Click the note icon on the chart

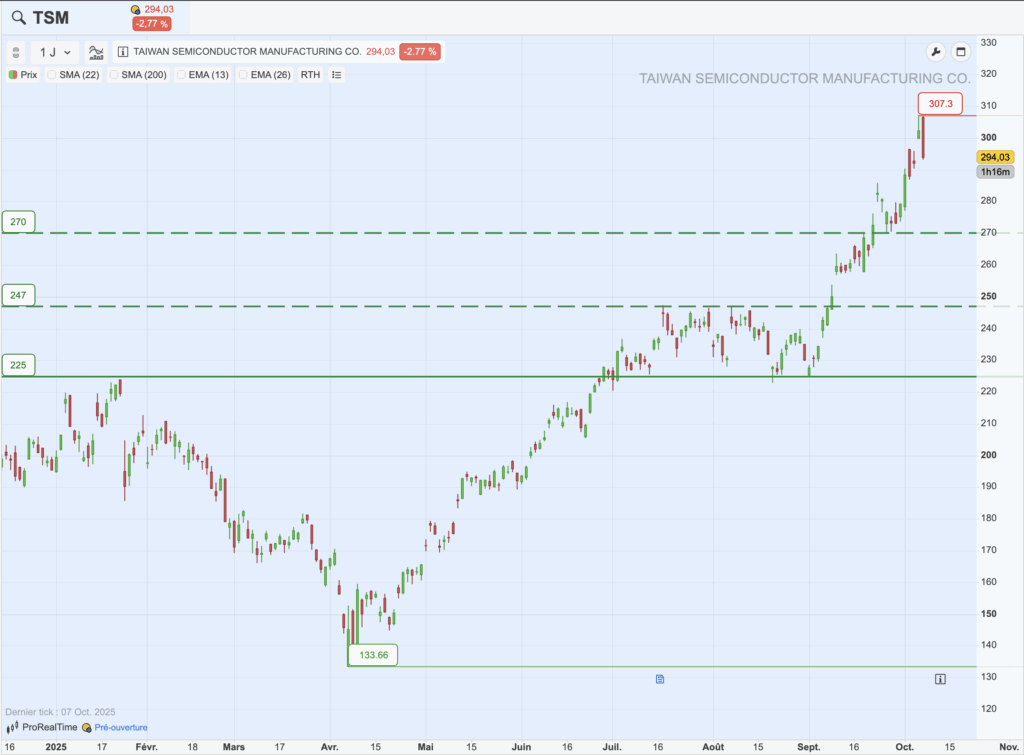659,678
